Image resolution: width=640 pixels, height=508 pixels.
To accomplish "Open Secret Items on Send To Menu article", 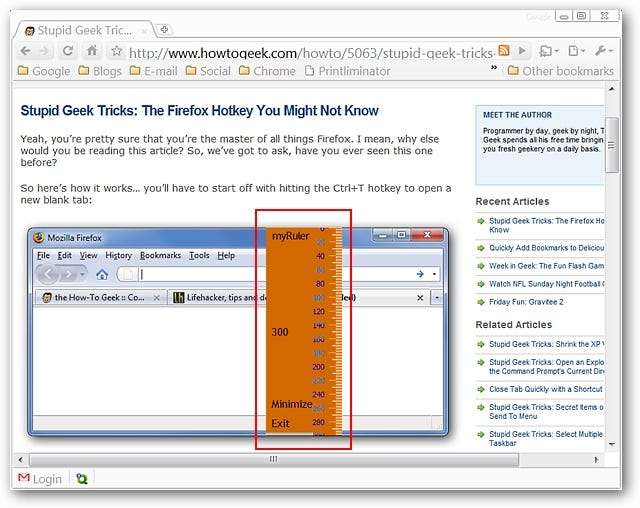I will click(x=547, y=411).
